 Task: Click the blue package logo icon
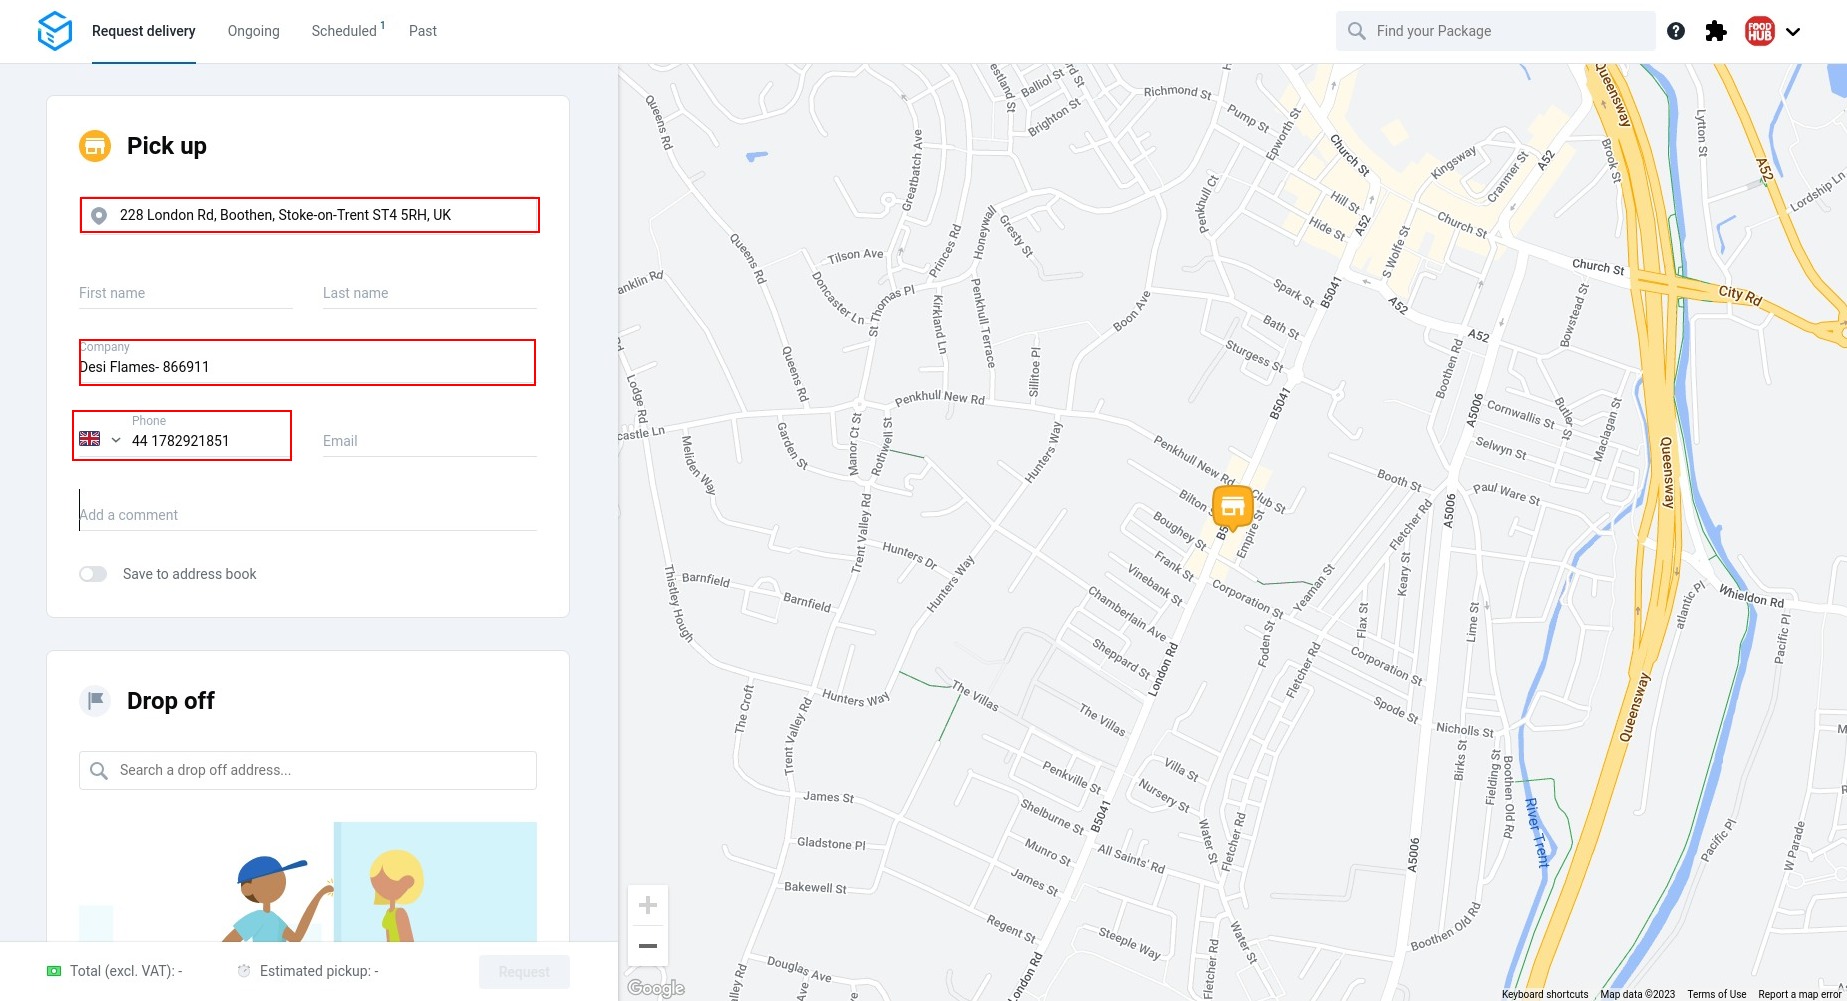point(55,31)
